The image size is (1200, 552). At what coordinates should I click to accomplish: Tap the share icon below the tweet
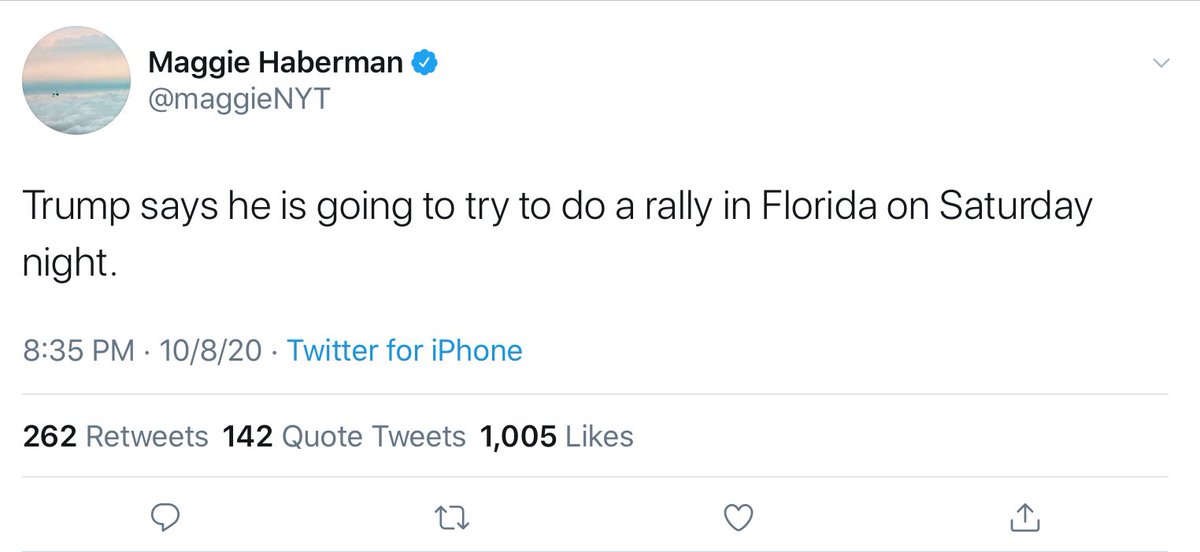pyautogui.click(x=1023, y=516)
